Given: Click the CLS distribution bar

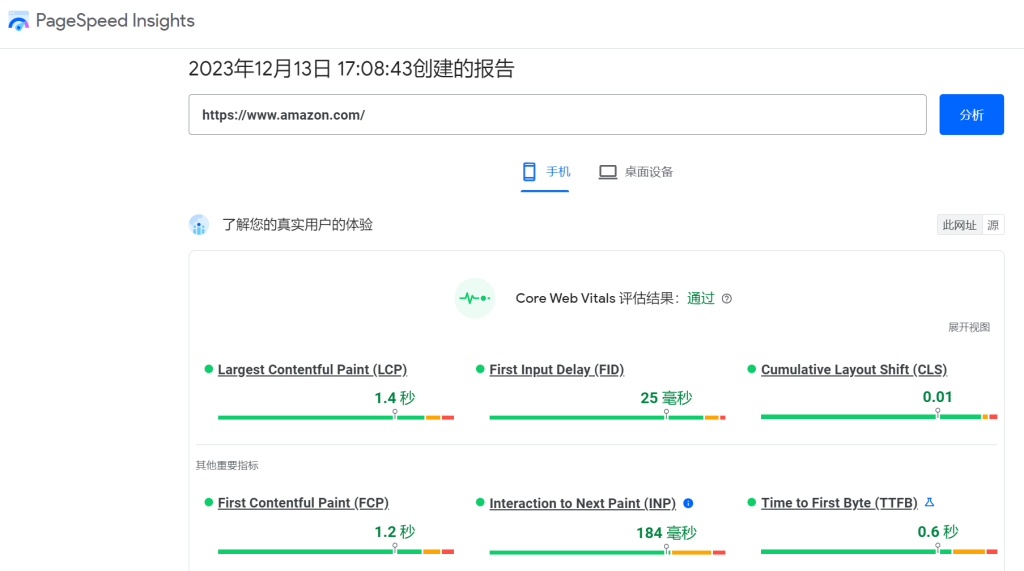Looking at the screenshot, I should 879,417.
